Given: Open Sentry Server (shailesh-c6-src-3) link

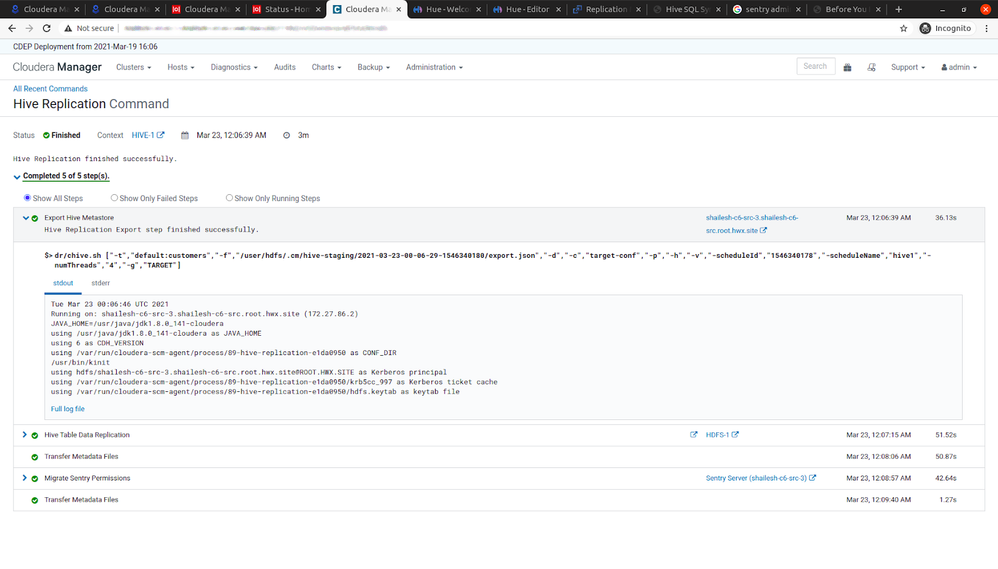Looking at the screenshot, I should [x=756, y=478].
